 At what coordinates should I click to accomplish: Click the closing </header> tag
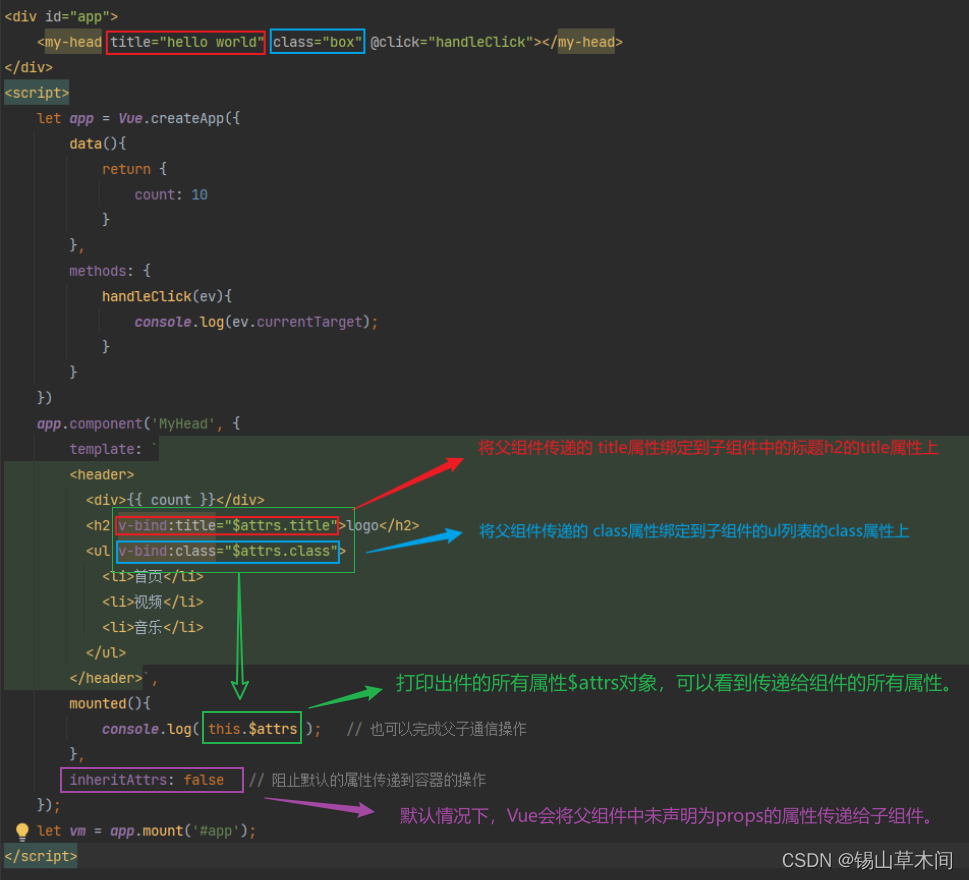click(x=106, y=678)
